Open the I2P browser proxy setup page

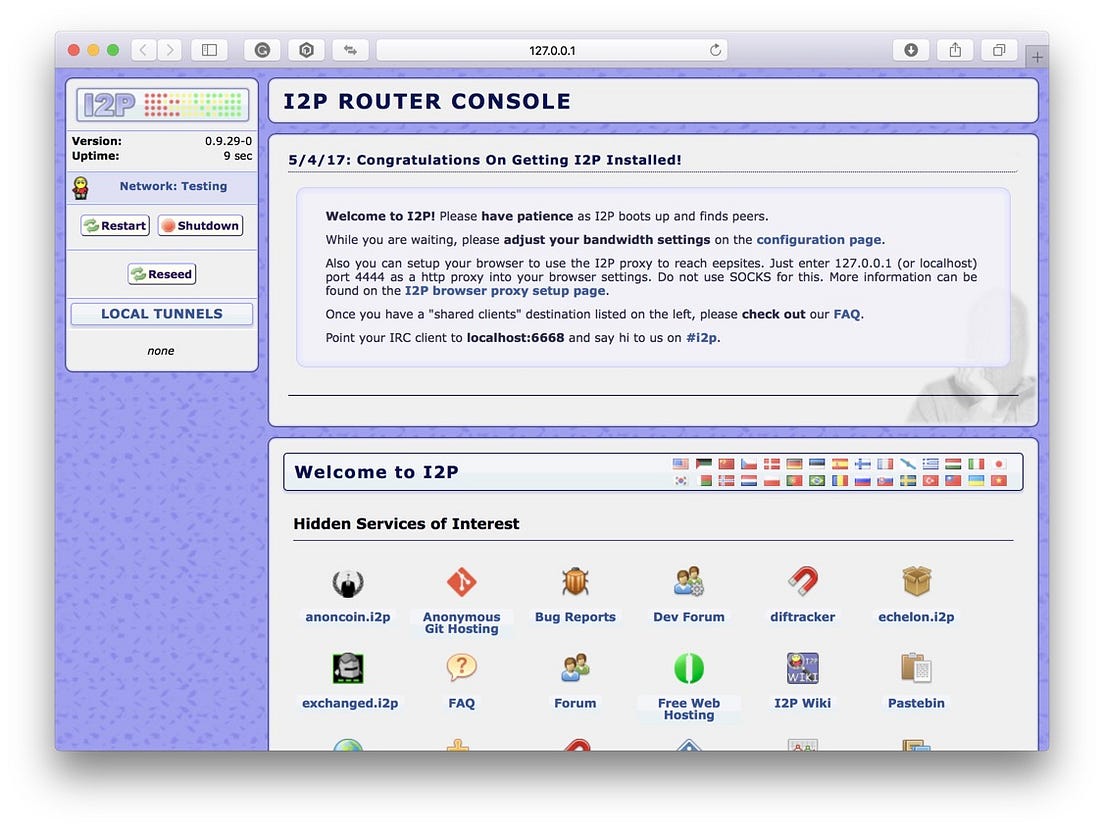point(506,290)
